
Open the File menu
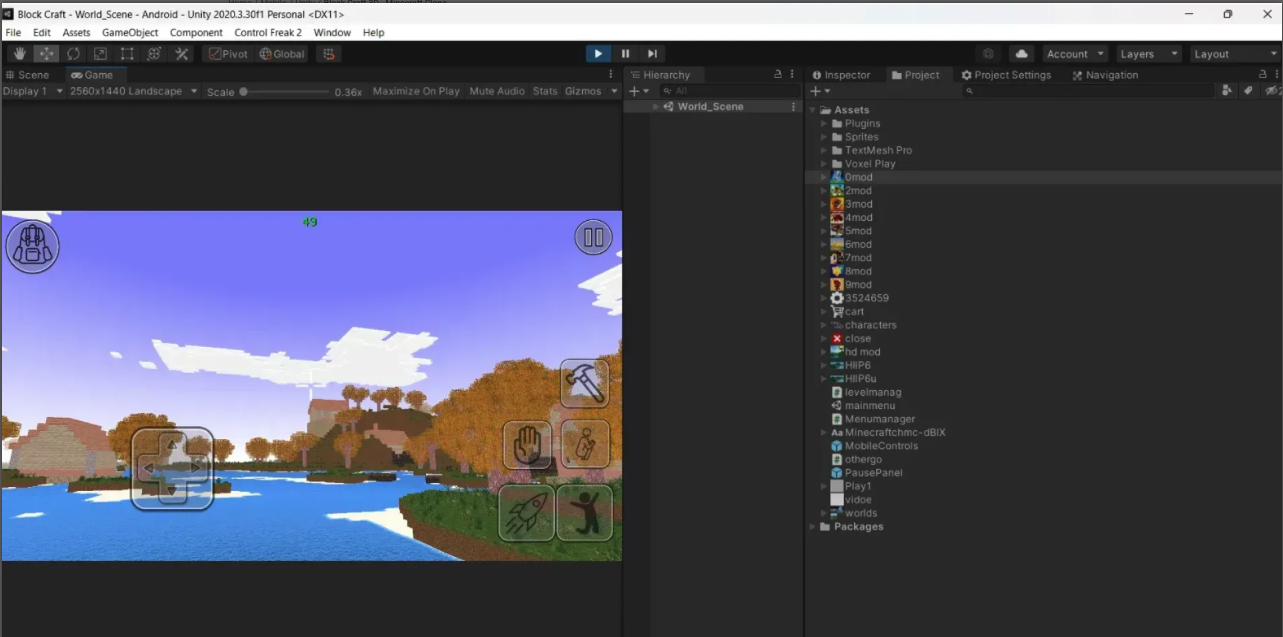(13, 33)
